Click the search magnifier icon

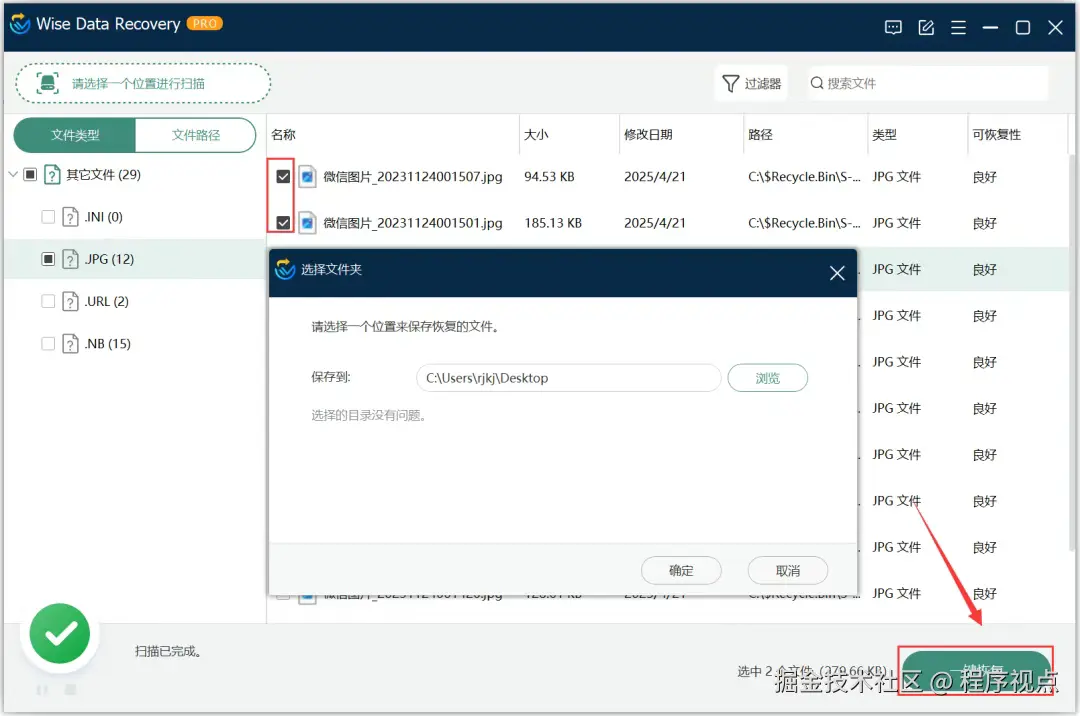(x=817, y=83)
